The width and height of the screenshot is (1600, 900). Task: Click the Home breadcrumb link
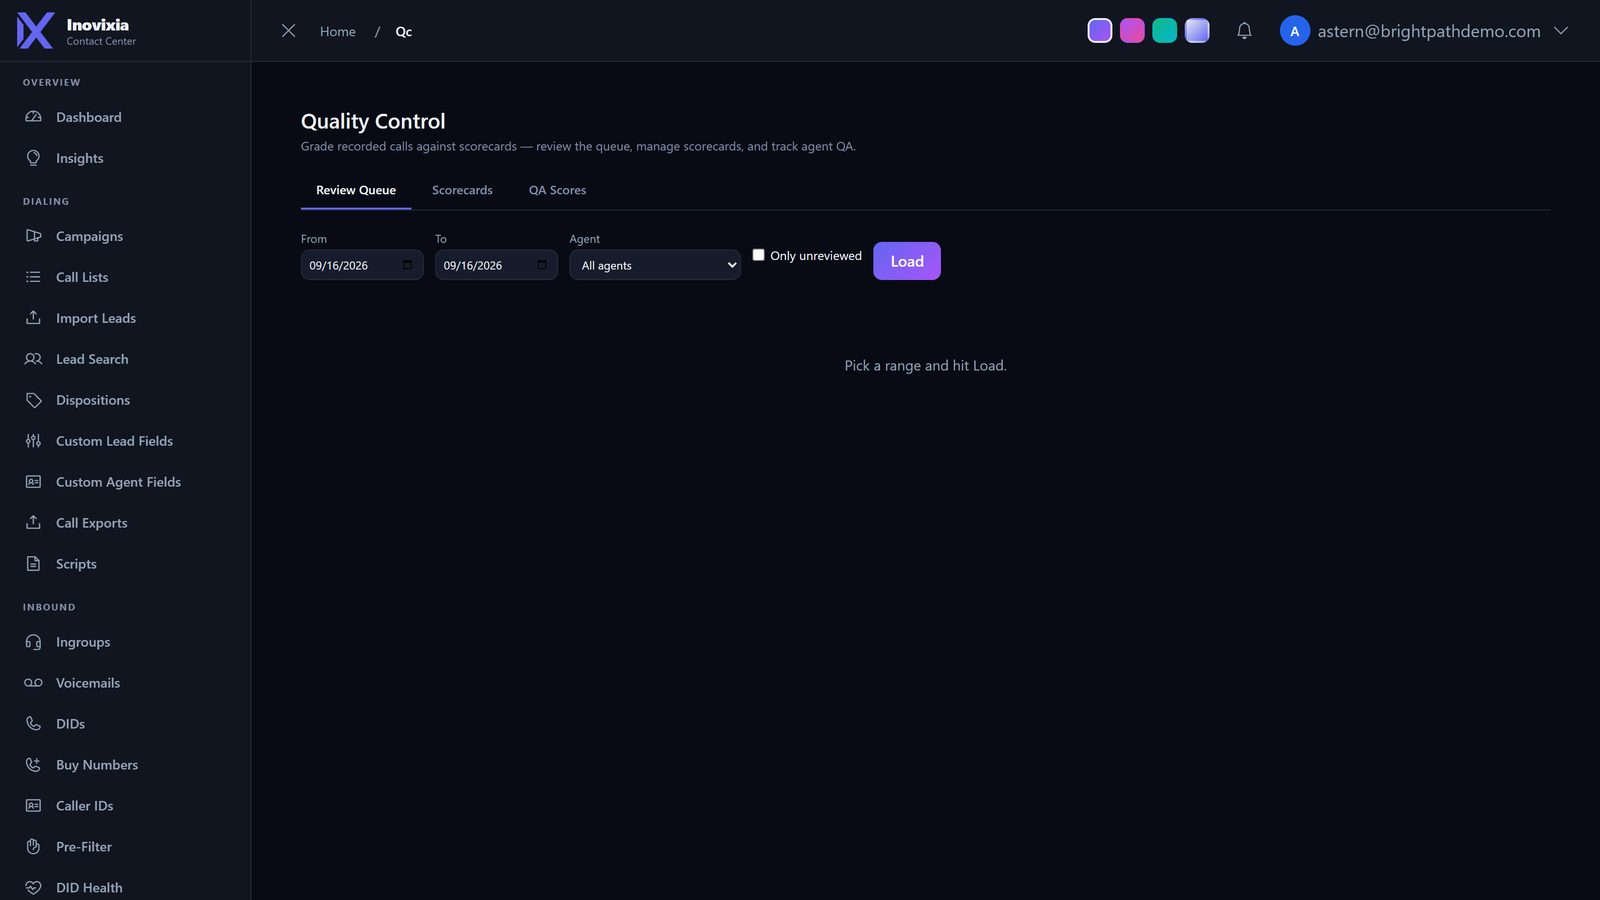click(x=338, y=32)
